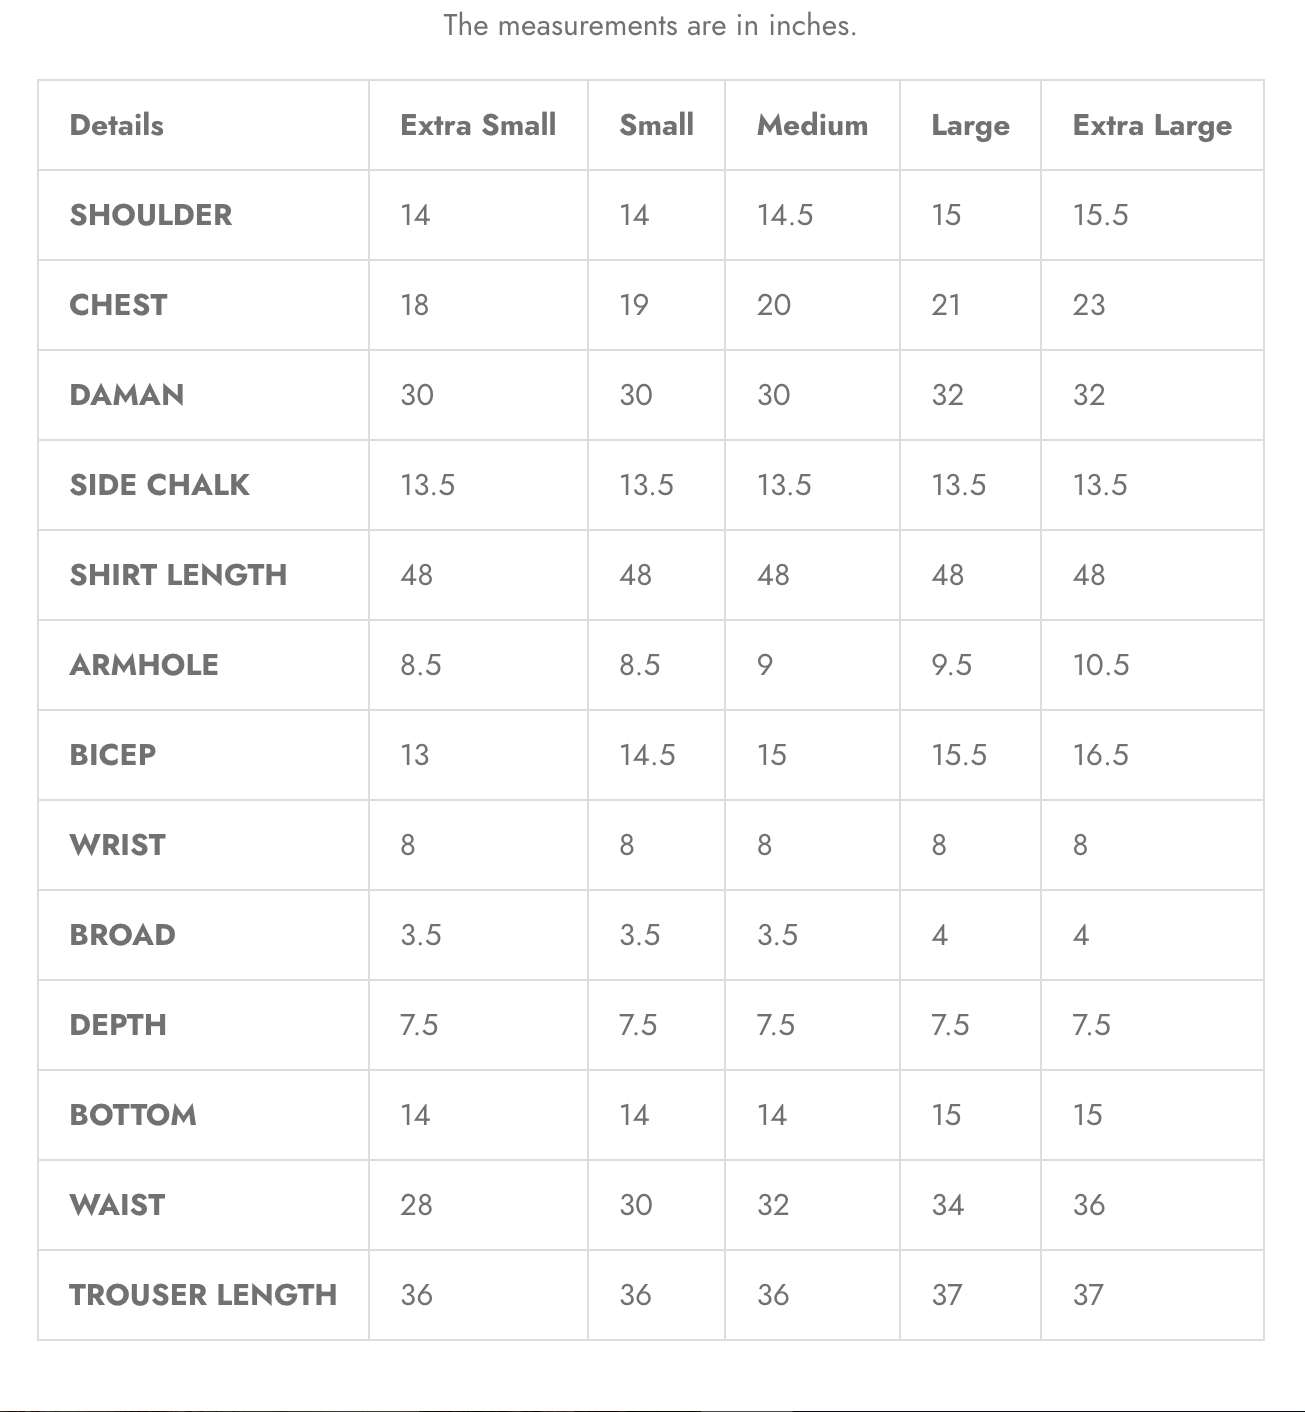1305x1412 pixels.
Task: Click the Details header cell
Action: (x=116, y=125)
